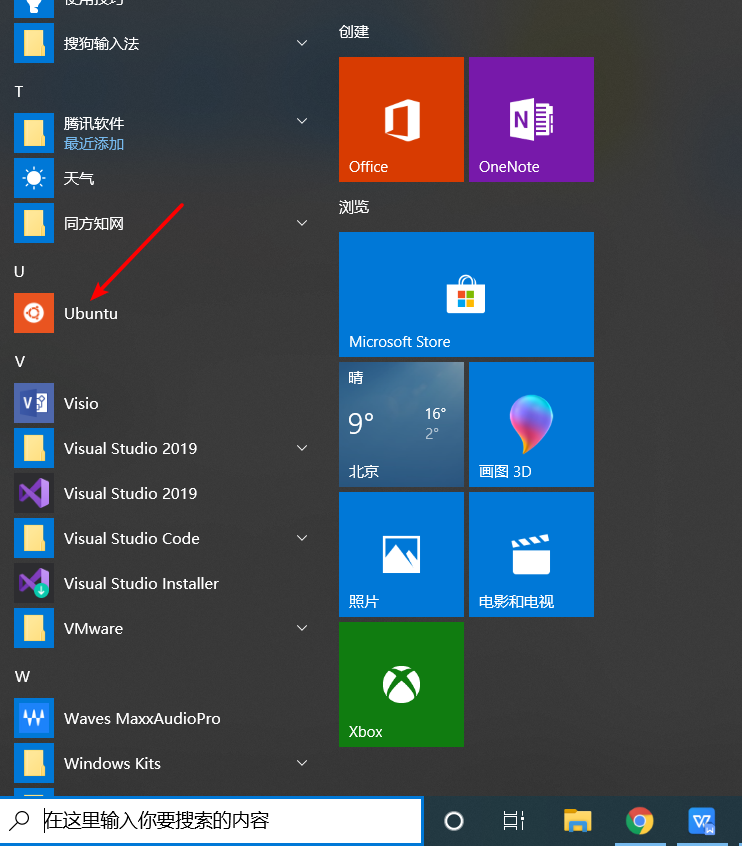Expand the Visual Studio Code folder chevron
This screenshot has width=742, height=846.
point(302,538)
